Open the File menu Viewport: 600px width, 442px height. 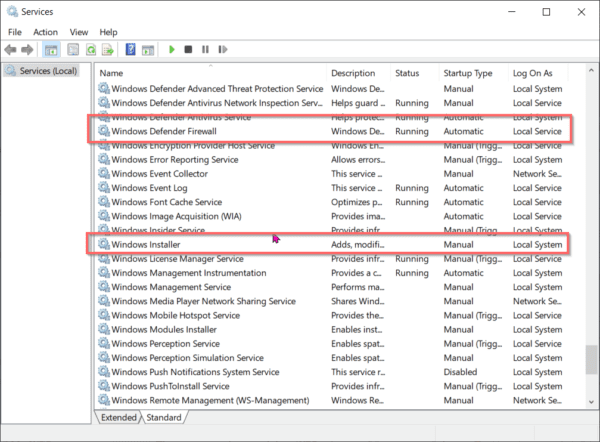15,32
